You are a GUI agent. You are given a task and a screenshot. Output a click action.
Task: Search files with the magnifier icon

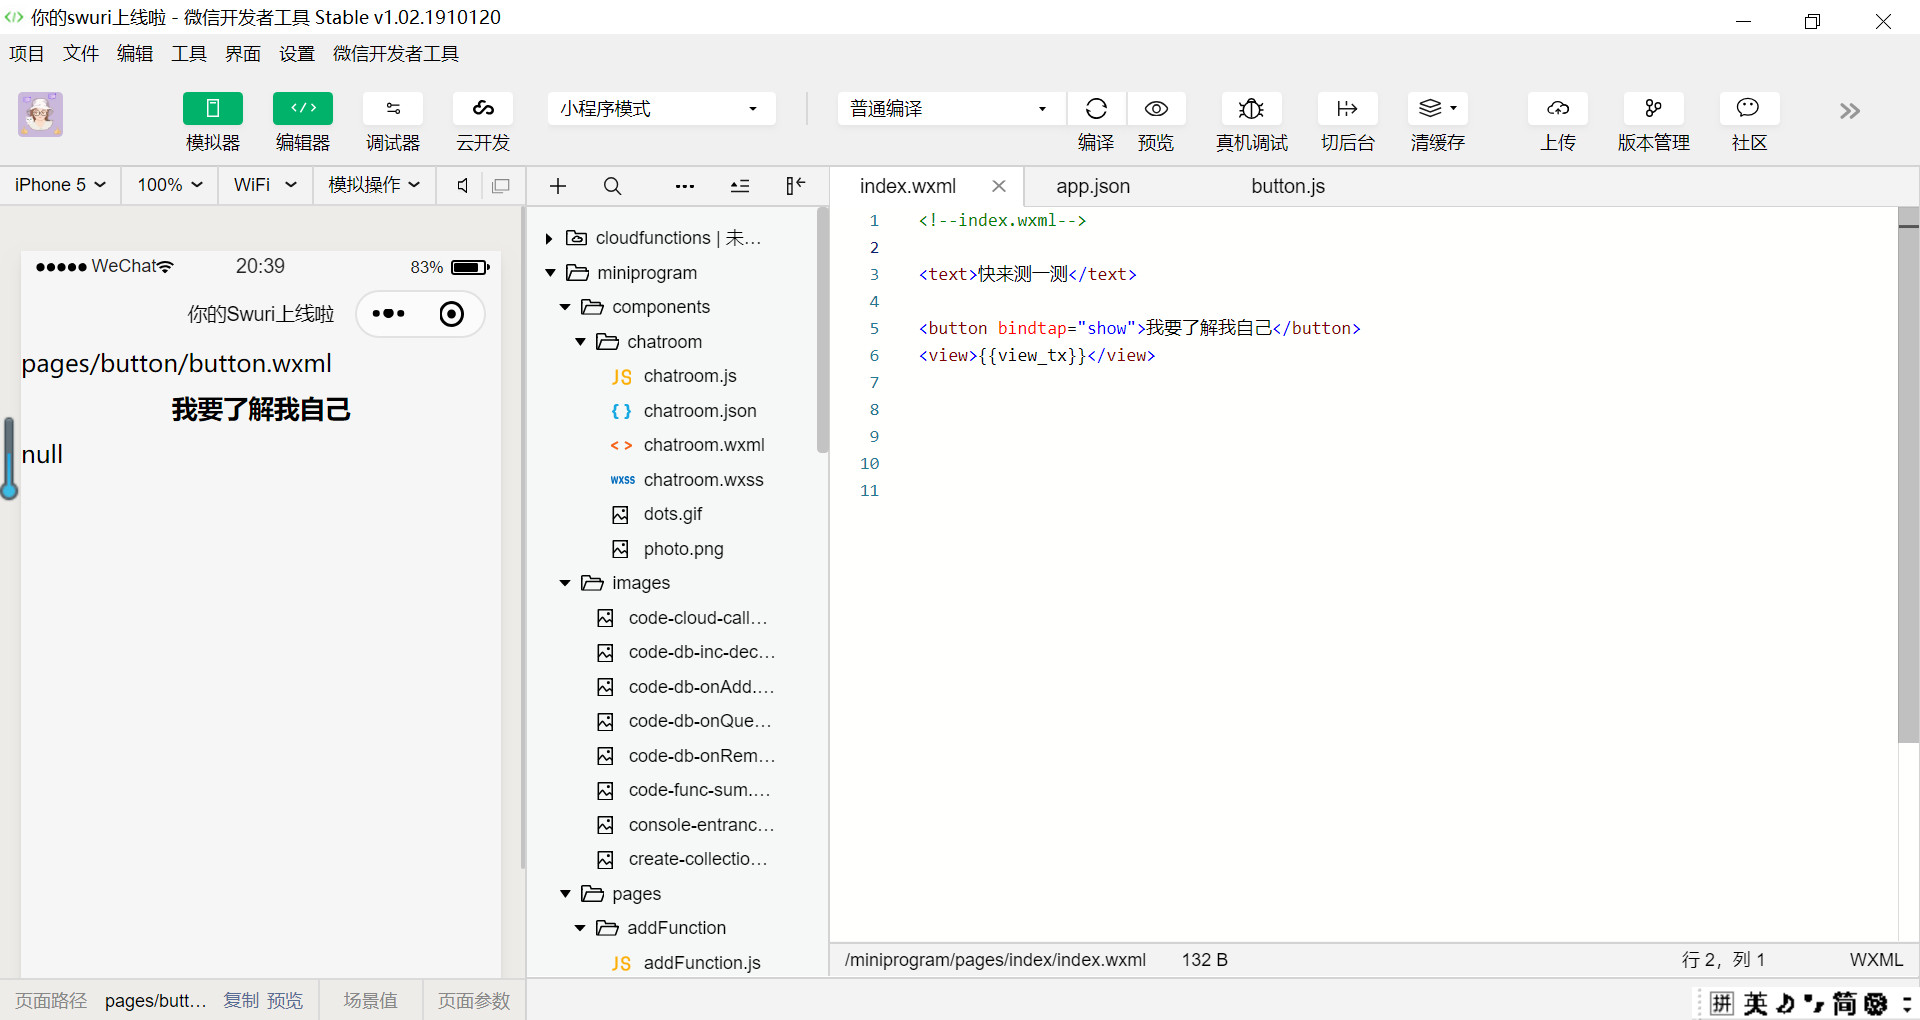[613, 186]
